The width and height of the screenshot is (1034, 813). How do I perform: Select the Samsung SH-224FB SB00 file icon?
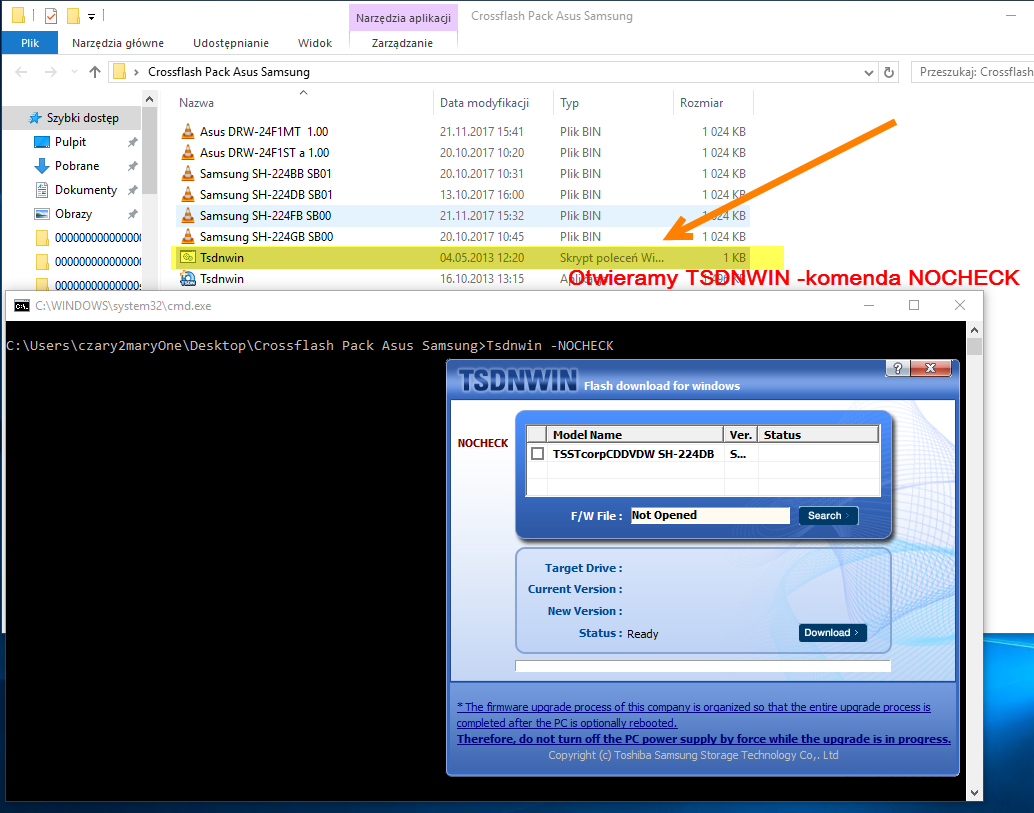pos(188,216)
